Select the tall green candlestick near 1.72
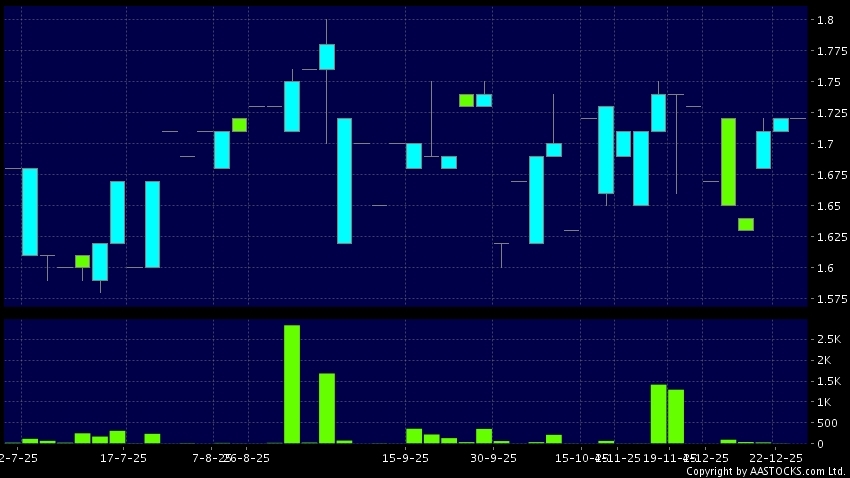The height and width of the screenshot is (478, 850). click(x=728, y=162)
